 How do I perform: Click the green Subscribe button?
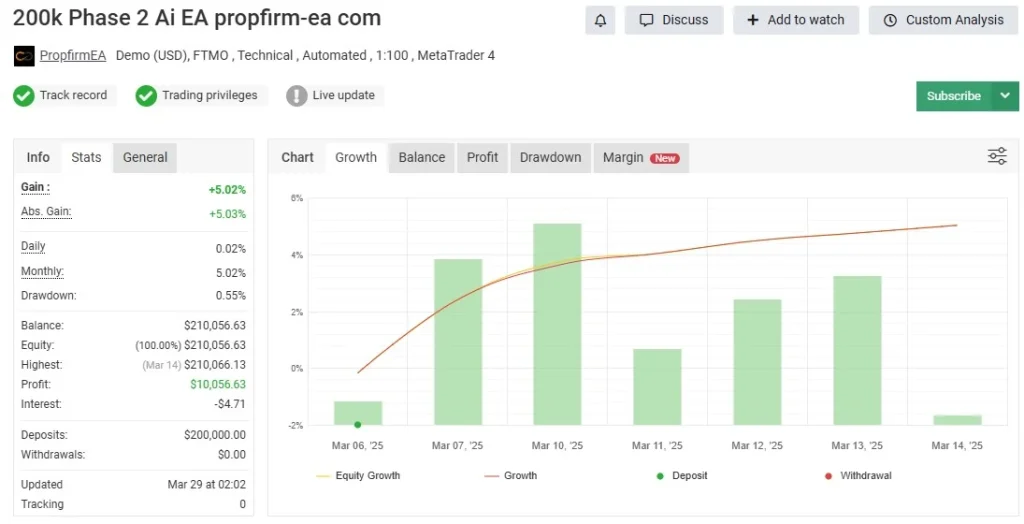point(954,96)
